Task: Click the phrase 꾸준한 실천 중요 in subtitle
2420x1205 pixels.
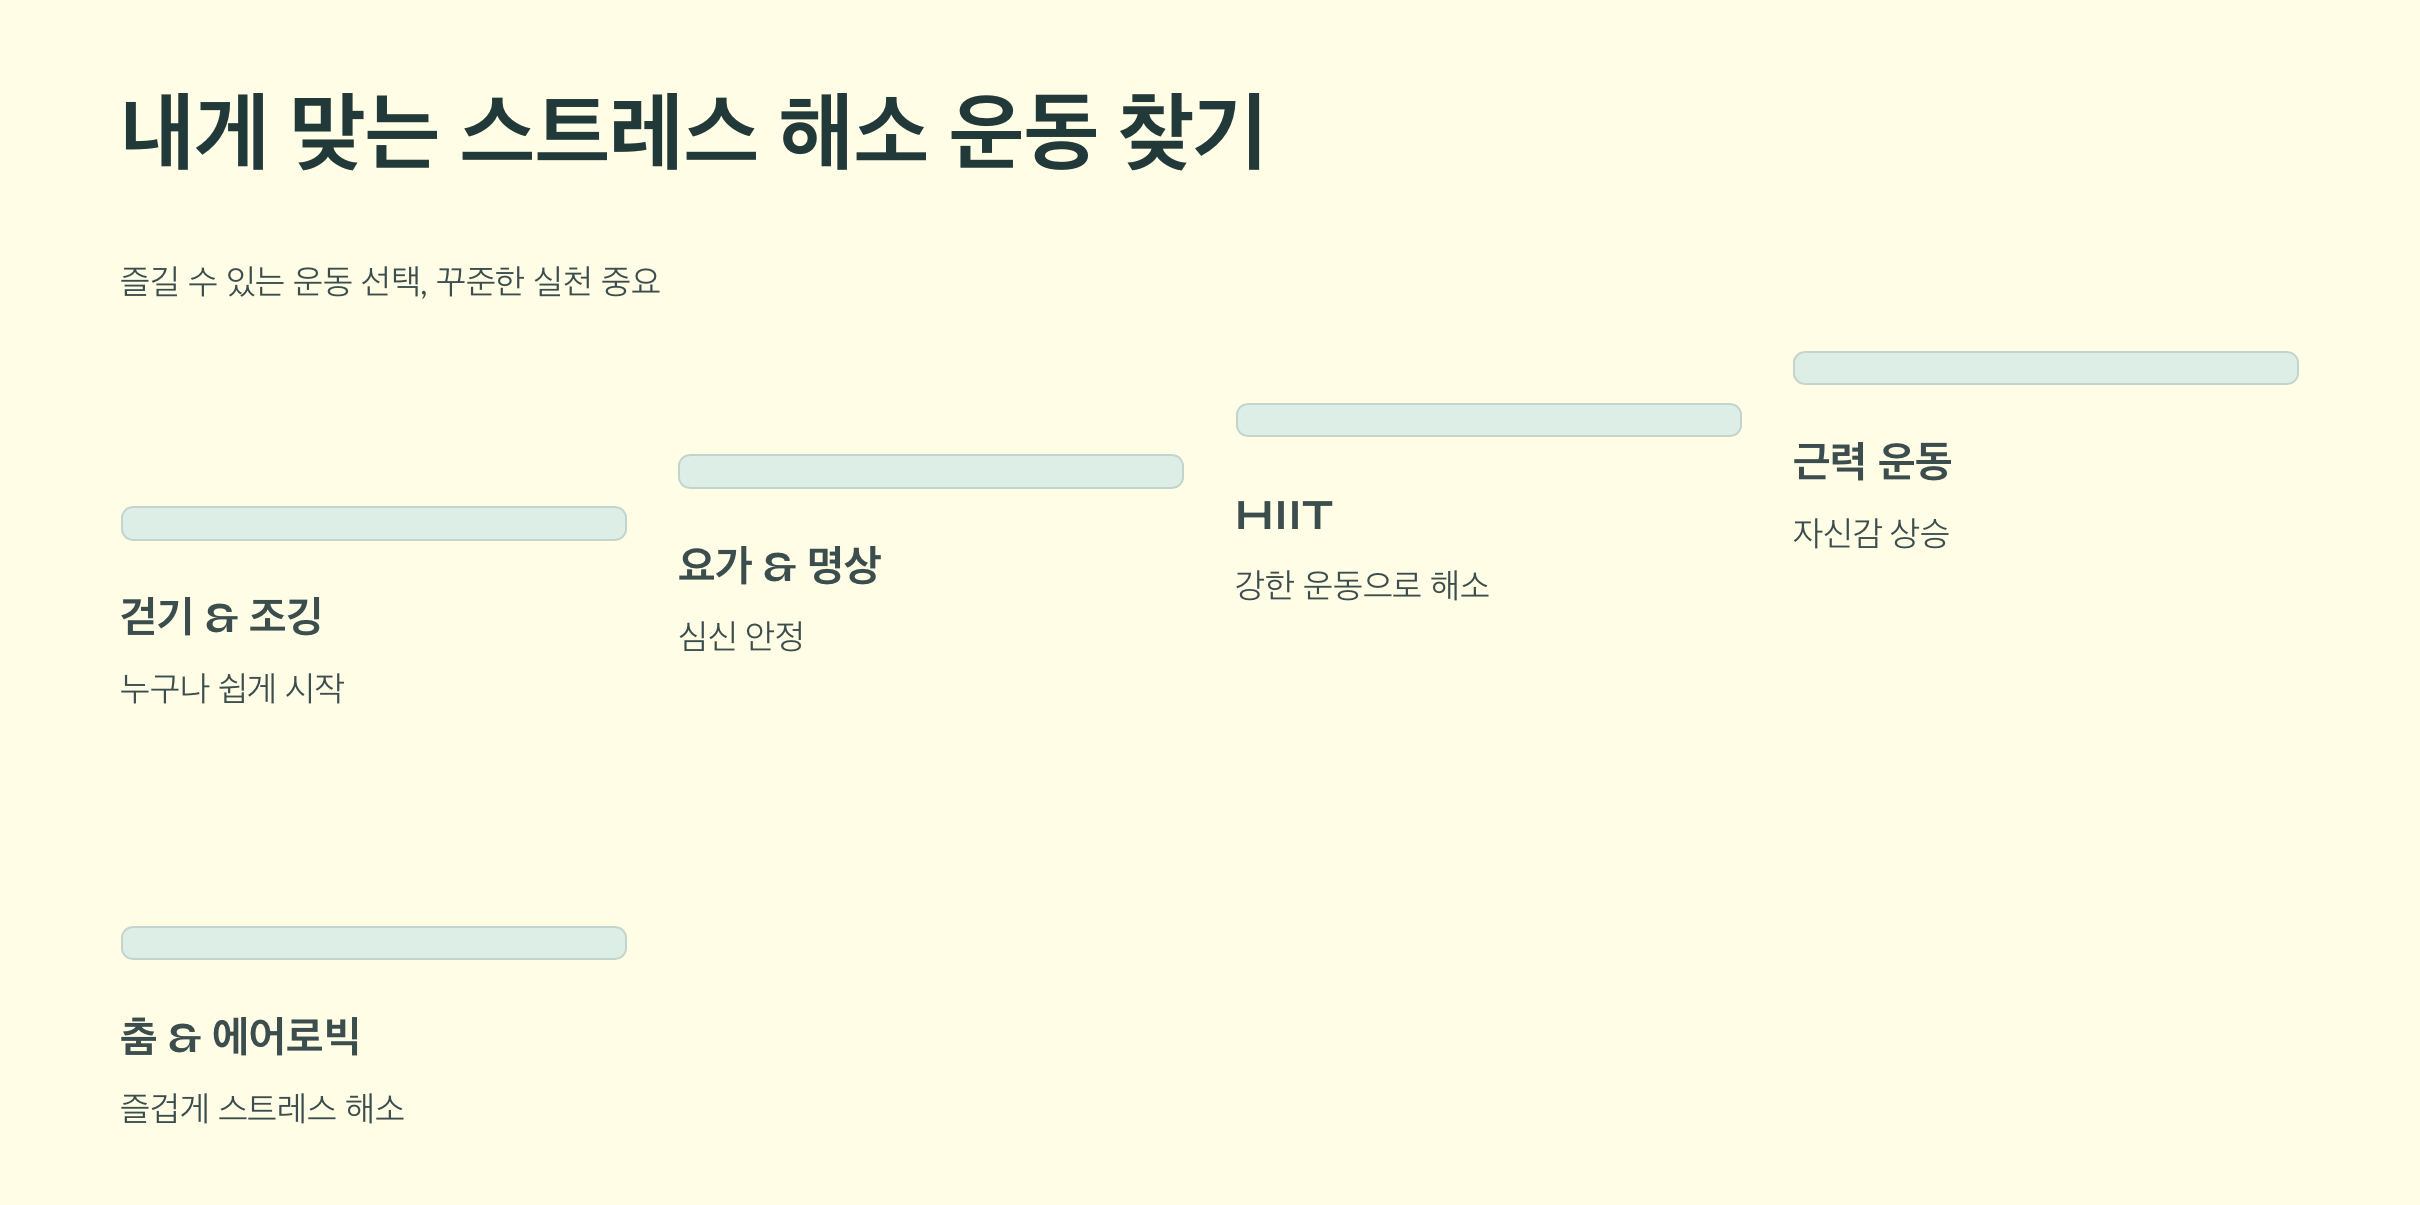Action: 548,281
